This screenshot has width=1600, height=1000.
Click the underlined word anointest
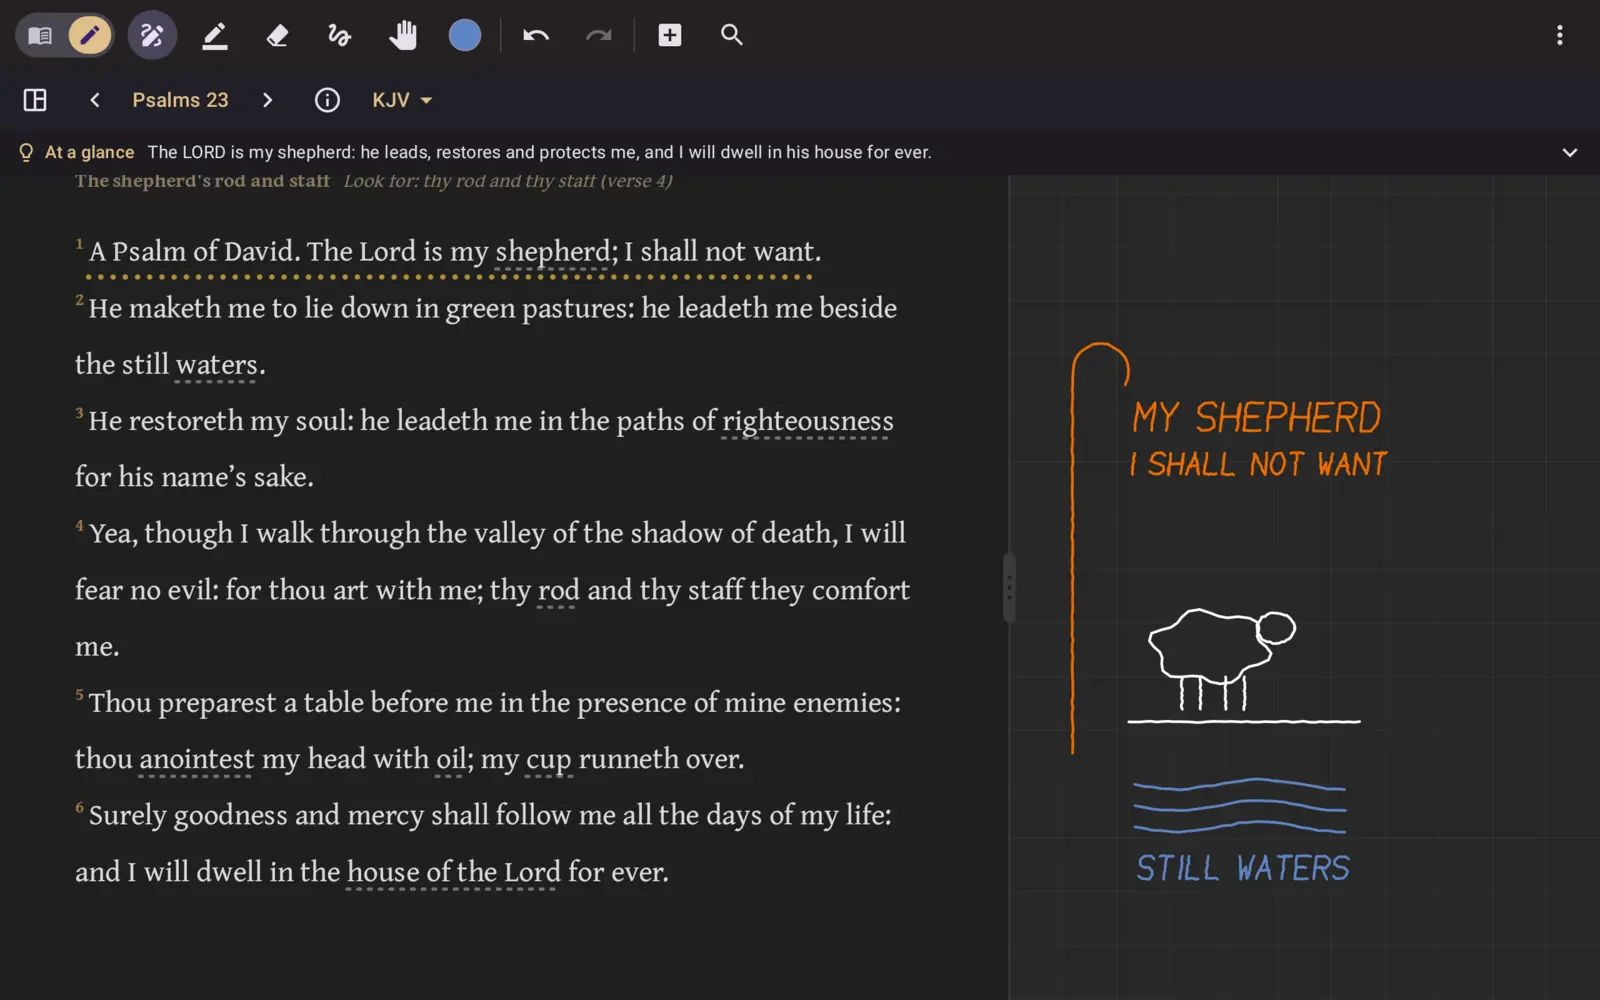197,759
